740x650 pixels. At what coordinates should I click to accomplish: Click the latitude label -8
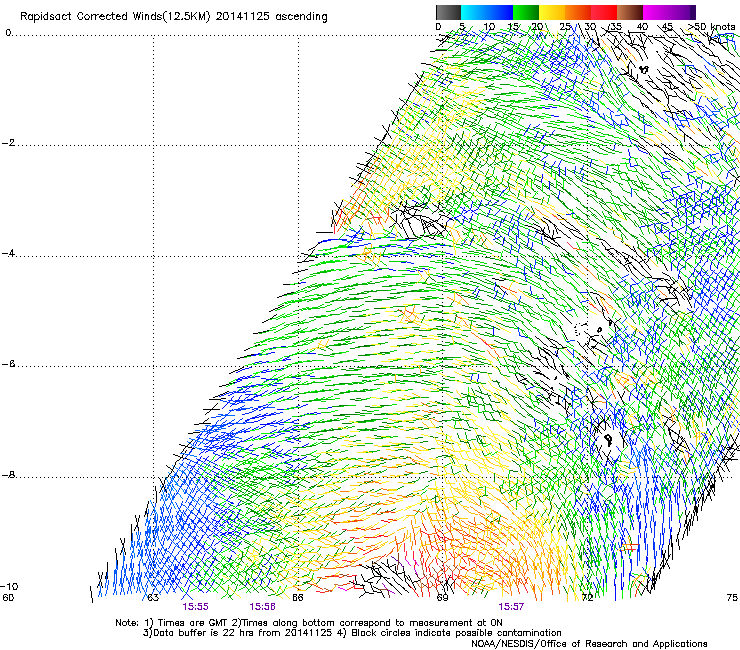click(x=8, y=475)
